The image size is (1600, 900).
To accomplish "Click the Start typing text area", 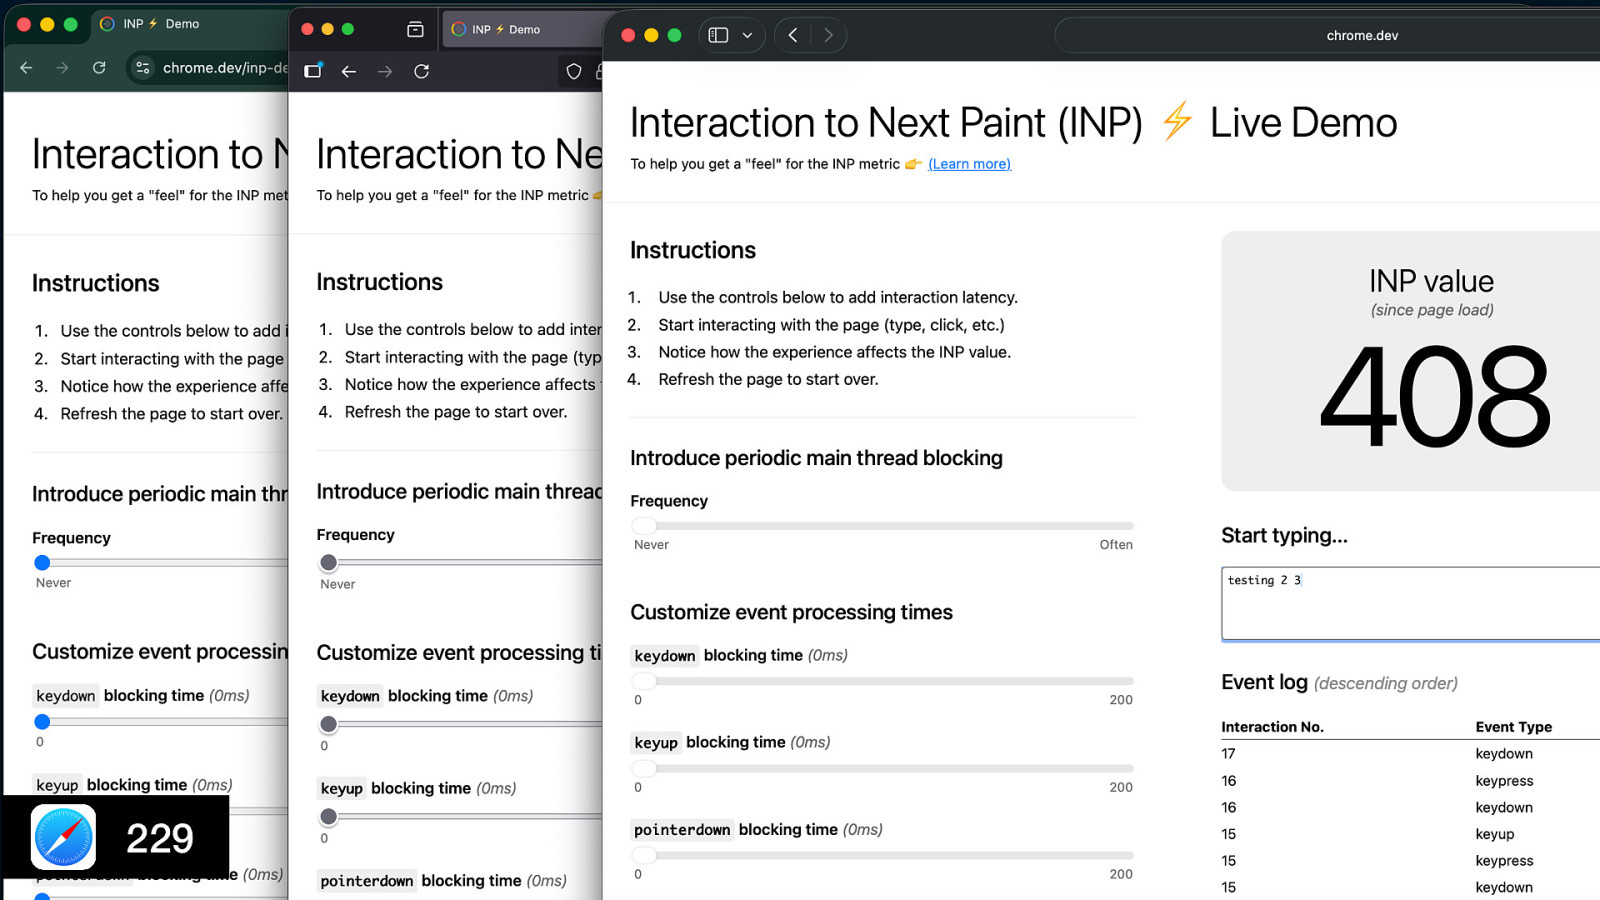I will click(x=1410, y=603).
